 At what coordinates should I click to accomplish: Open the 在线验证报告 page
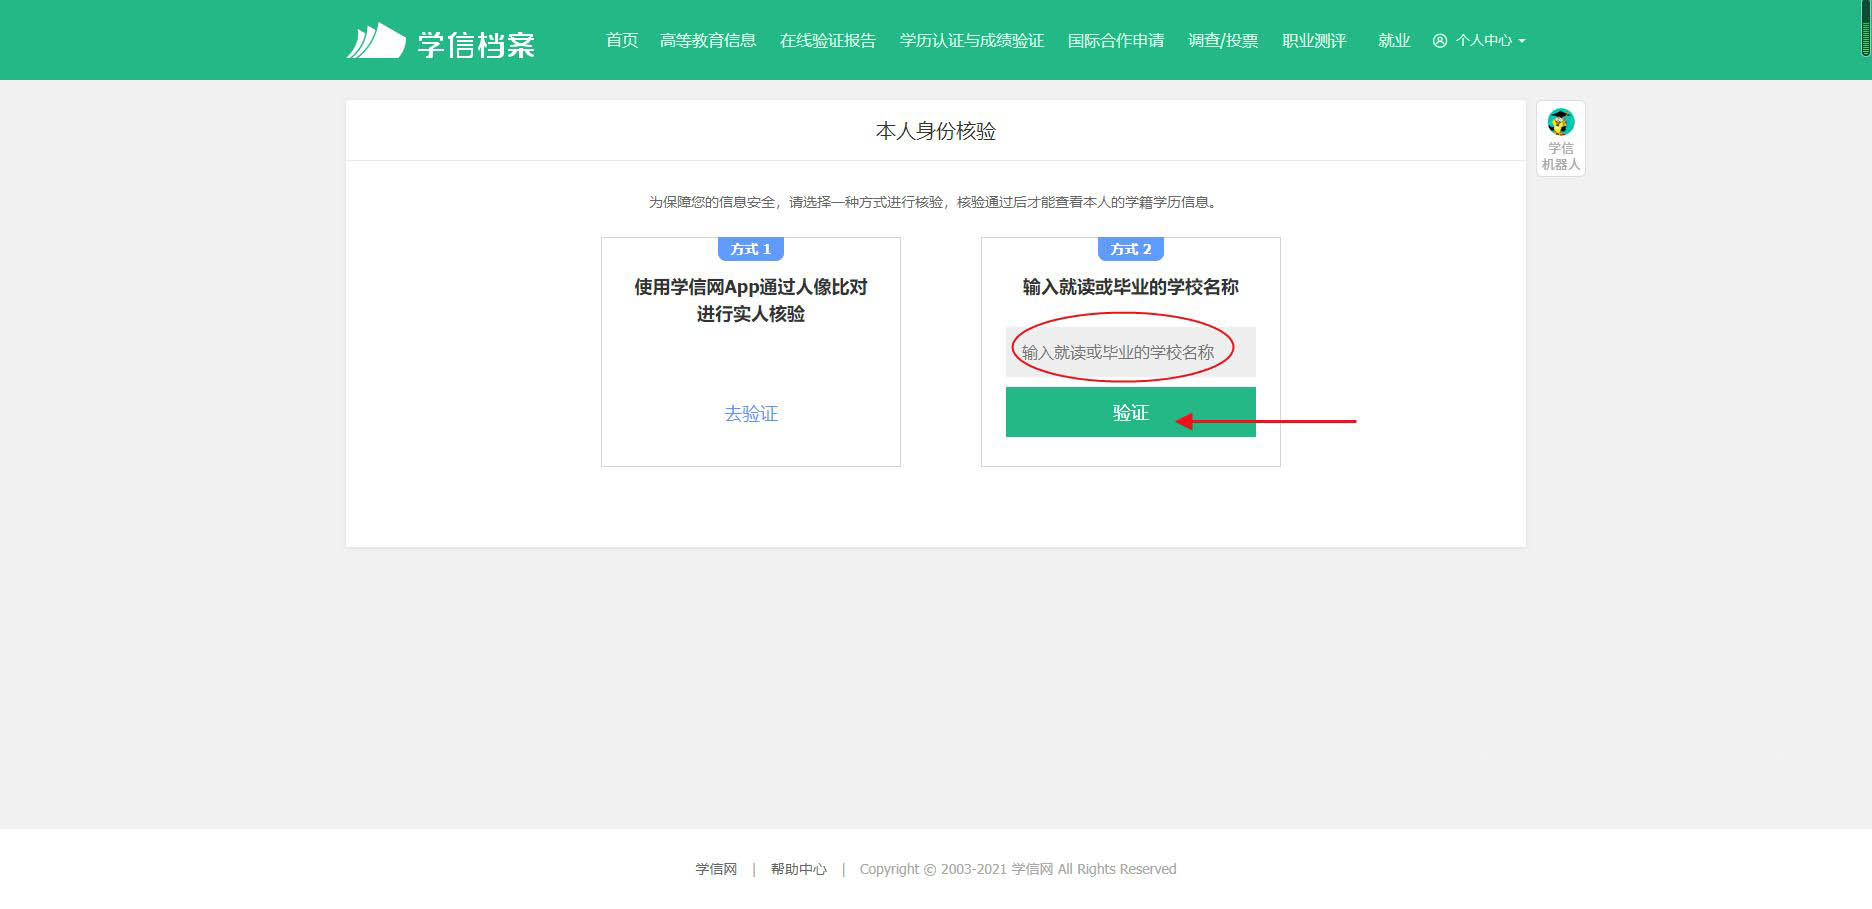click(828, 41)
